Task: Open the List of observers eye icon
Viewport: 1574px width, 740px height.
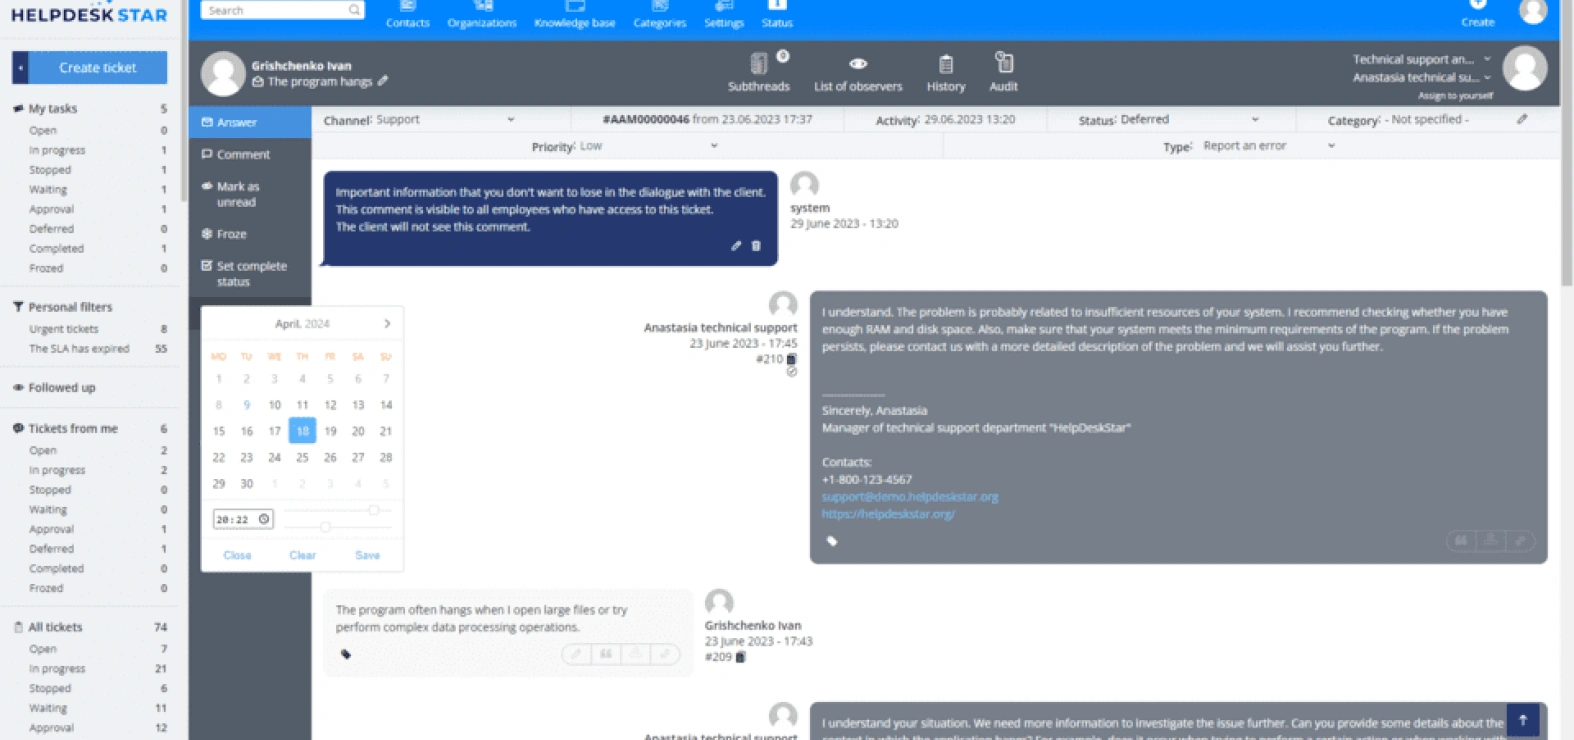Action: [x=858, y=64]
